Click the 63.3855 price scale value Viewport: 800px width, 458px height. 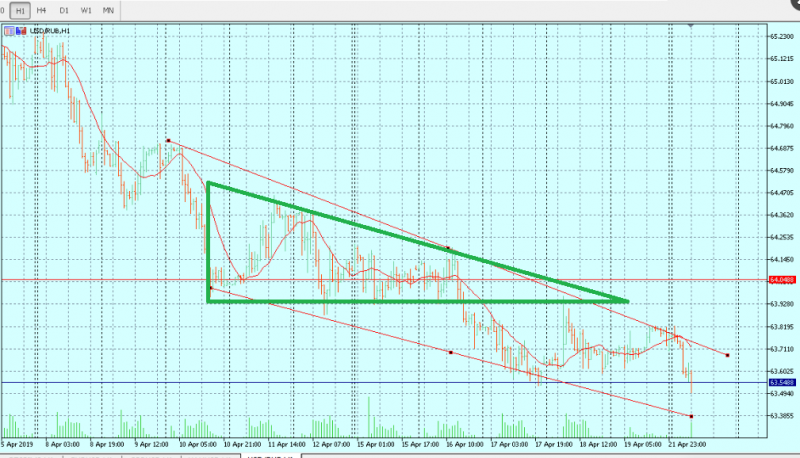click(x=782, y=416)
